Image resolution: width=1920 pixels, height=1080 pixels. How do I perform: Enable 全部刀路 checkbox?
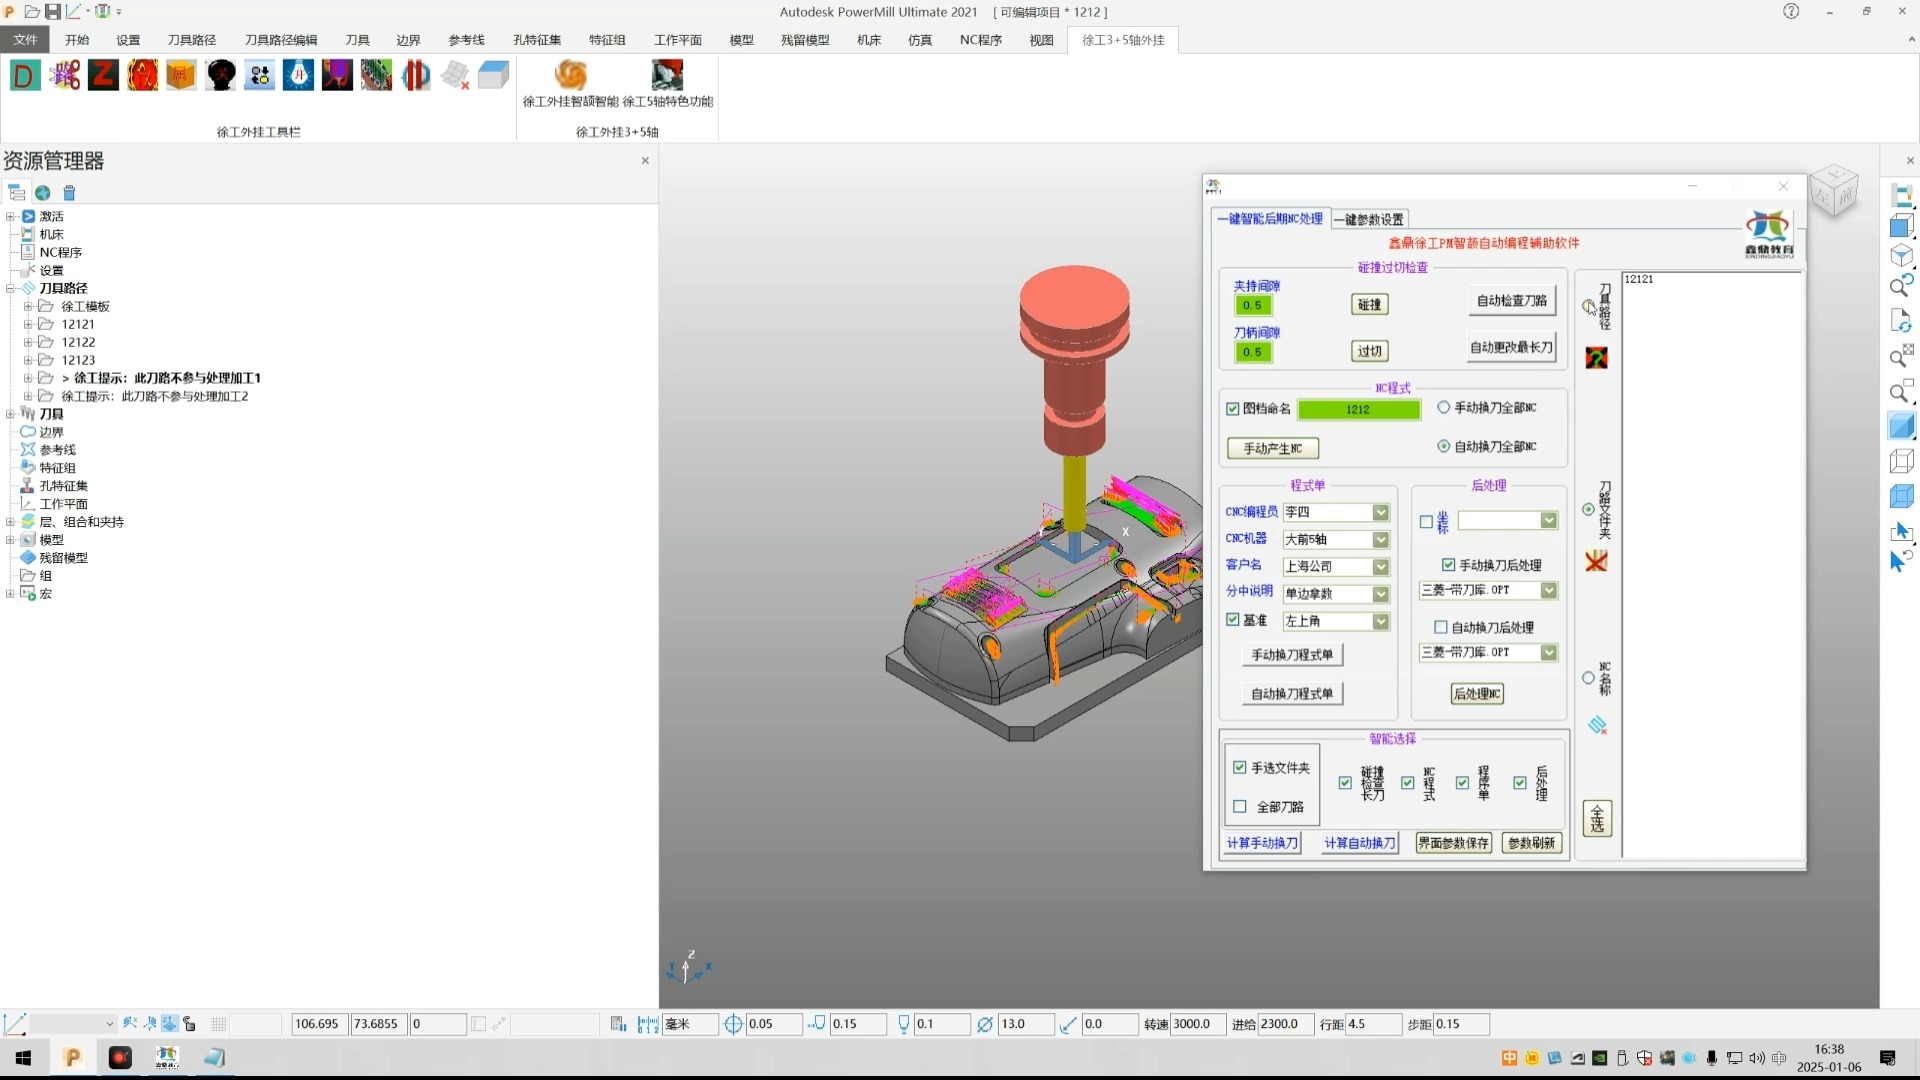pos(1240,806)
